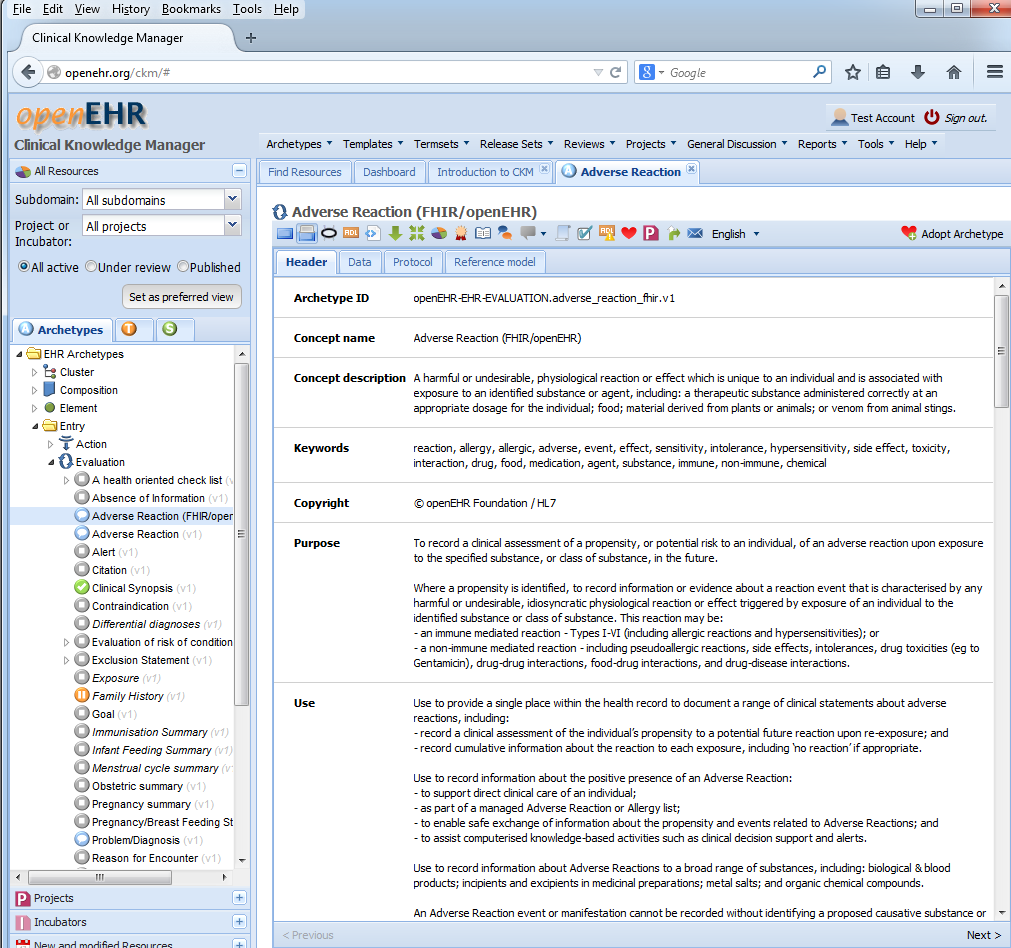
Task: Expand the Cluster tree node
Action: [x=35, y=372]
